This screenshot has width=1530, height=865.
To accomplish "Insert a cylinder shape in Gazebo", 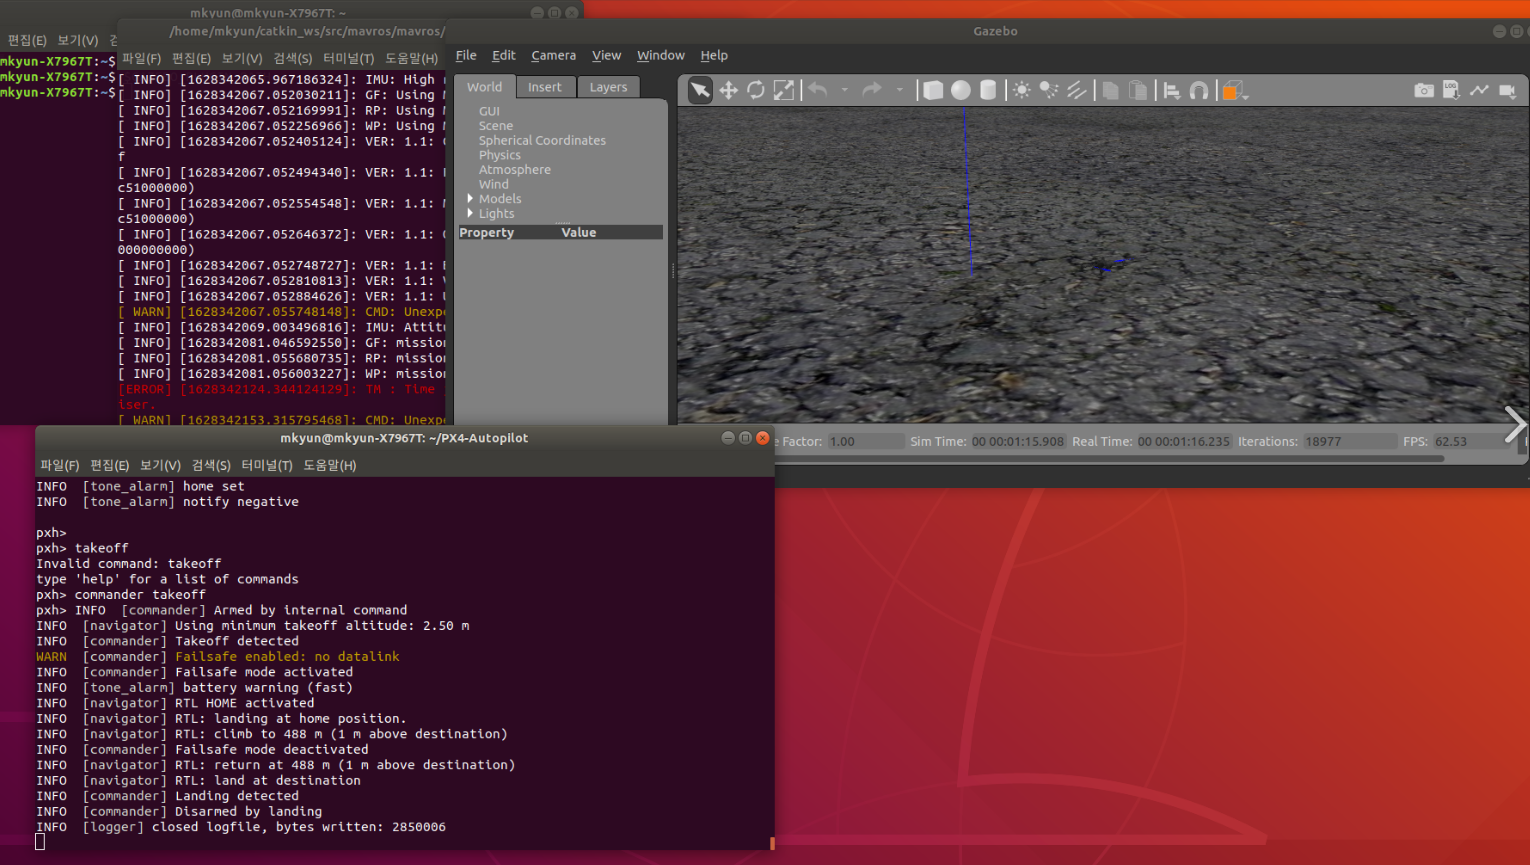I will 988,90.
